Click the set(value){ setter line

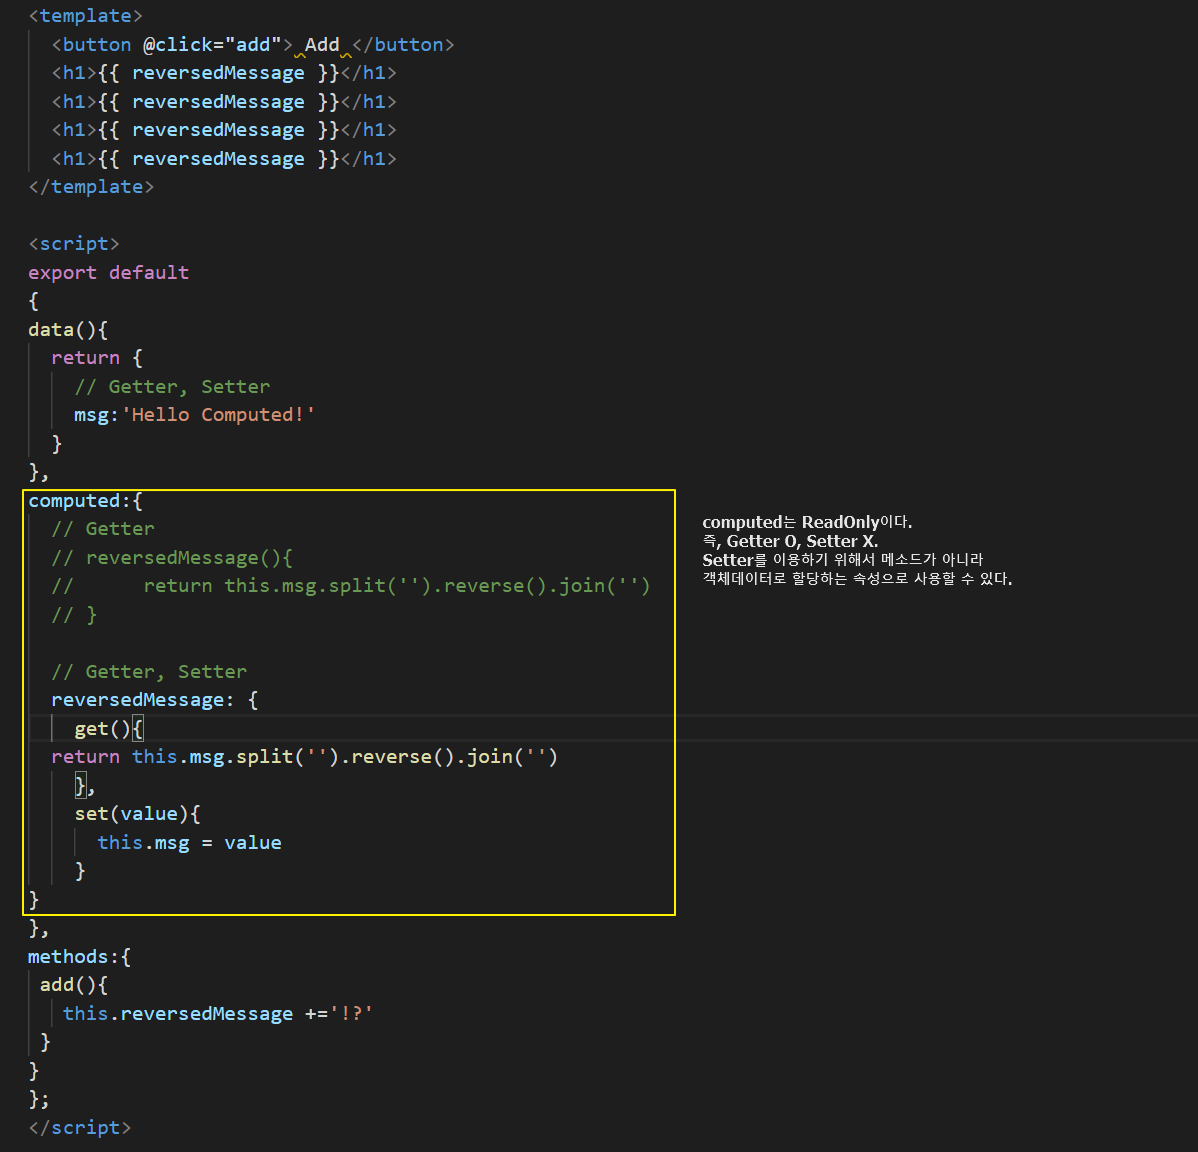pyautogui.click(x=138, y=814)
